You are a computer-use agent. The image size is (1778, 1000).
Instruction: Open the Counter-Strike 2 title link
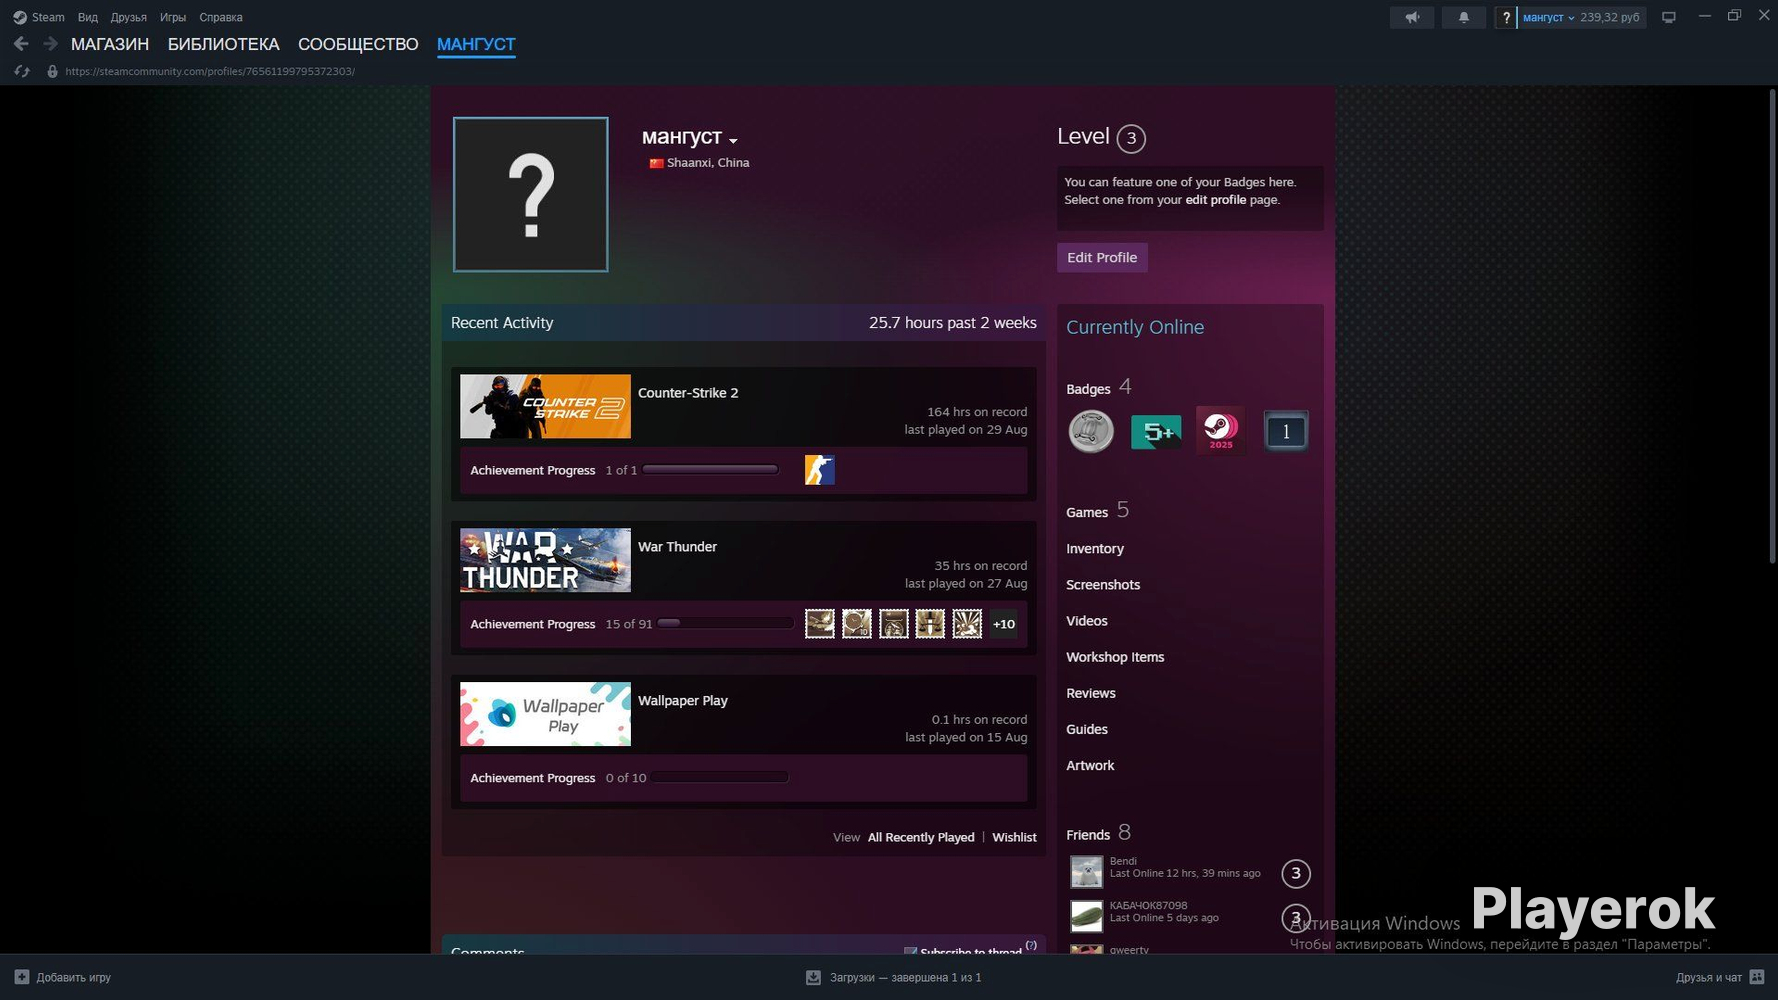(688, 393)
